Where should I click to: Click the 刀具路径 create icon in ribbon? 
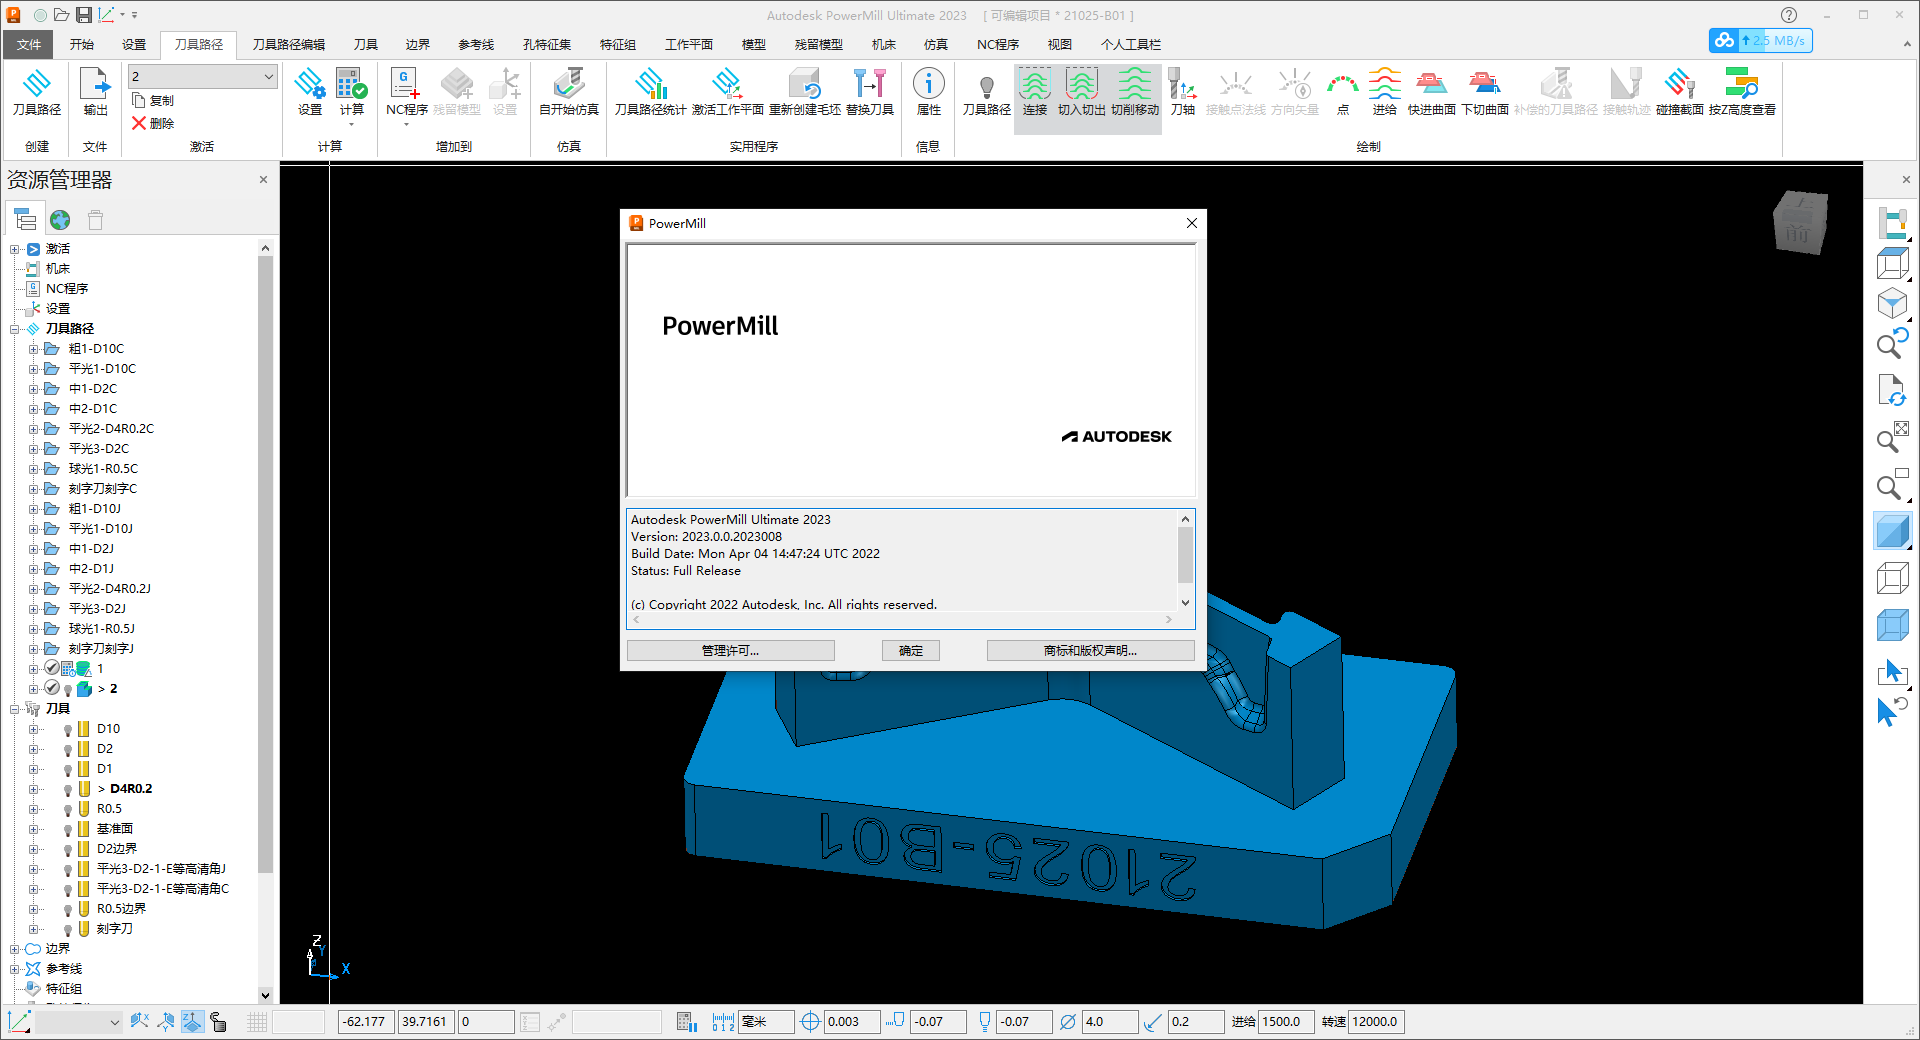pos(37,92)
